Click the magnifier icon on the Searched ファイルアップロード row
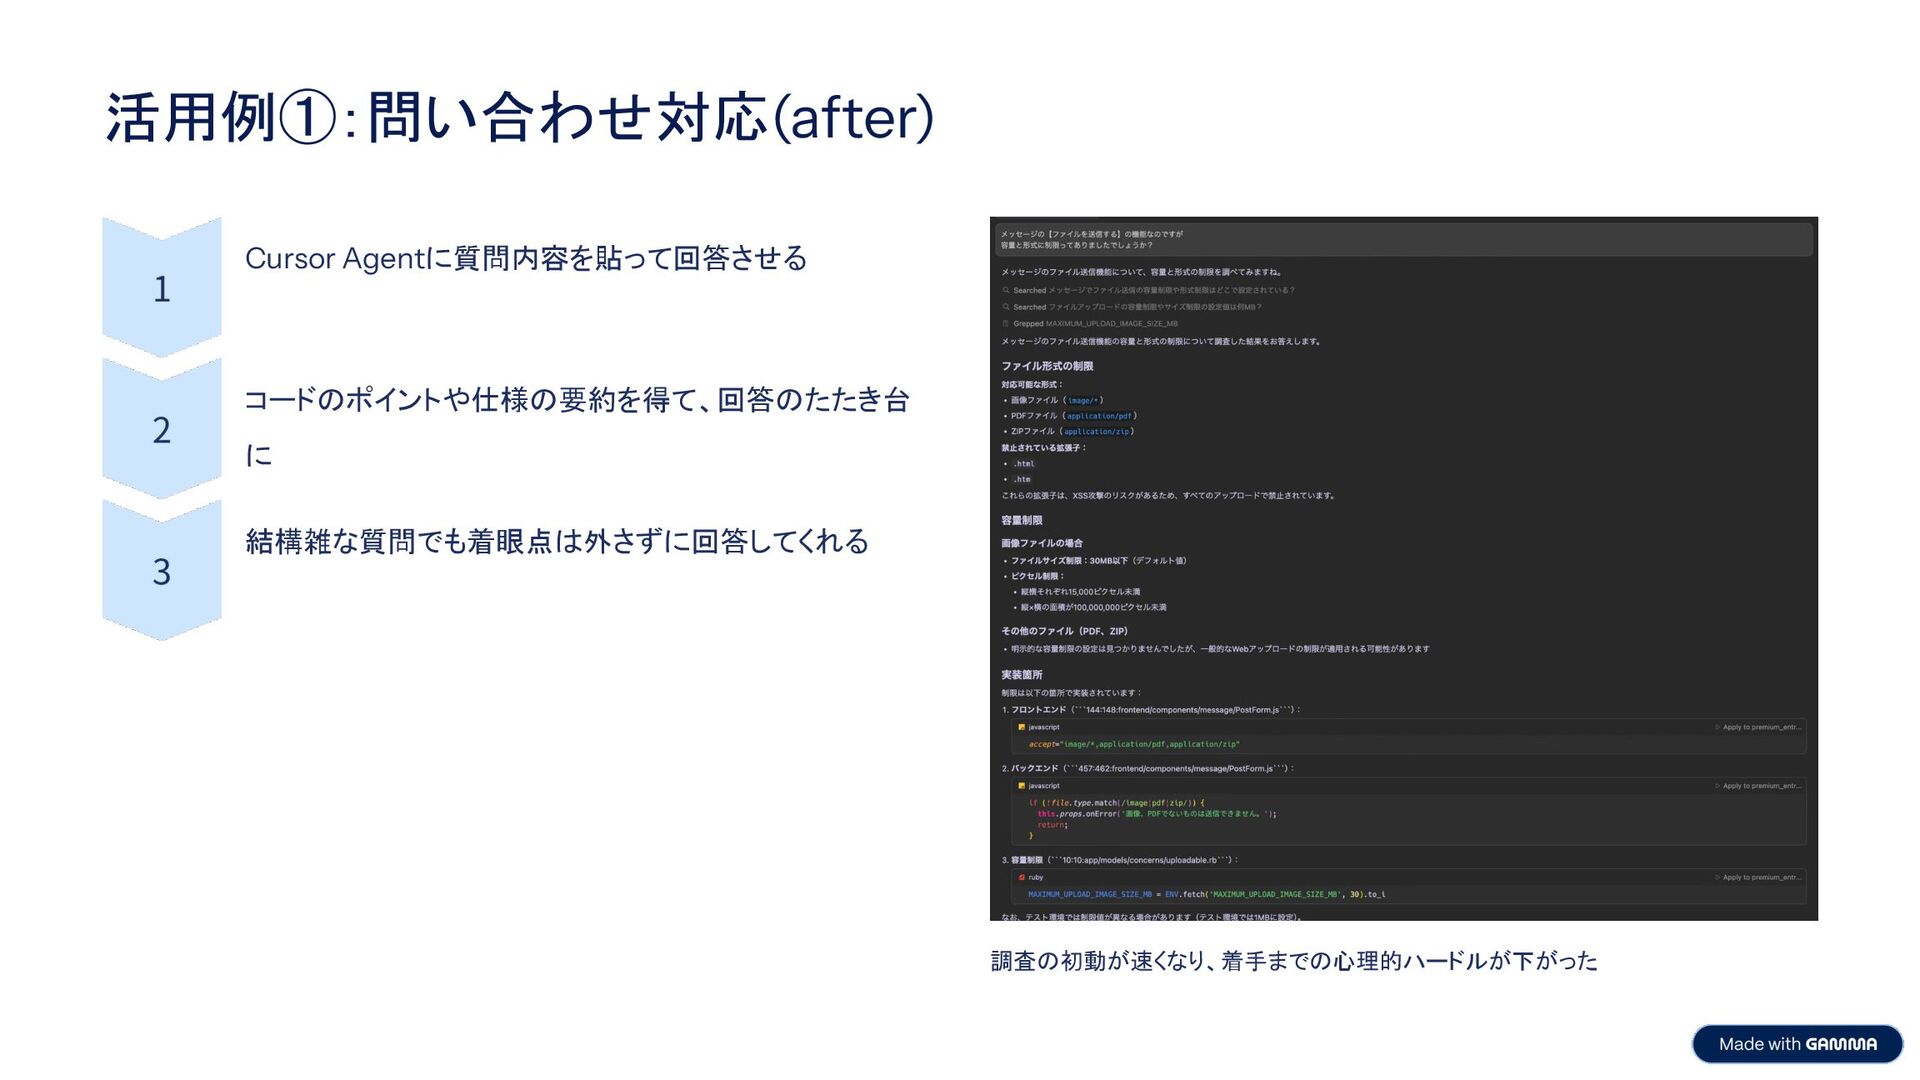This screenshot has height=1080, width=1920. 1006,307
